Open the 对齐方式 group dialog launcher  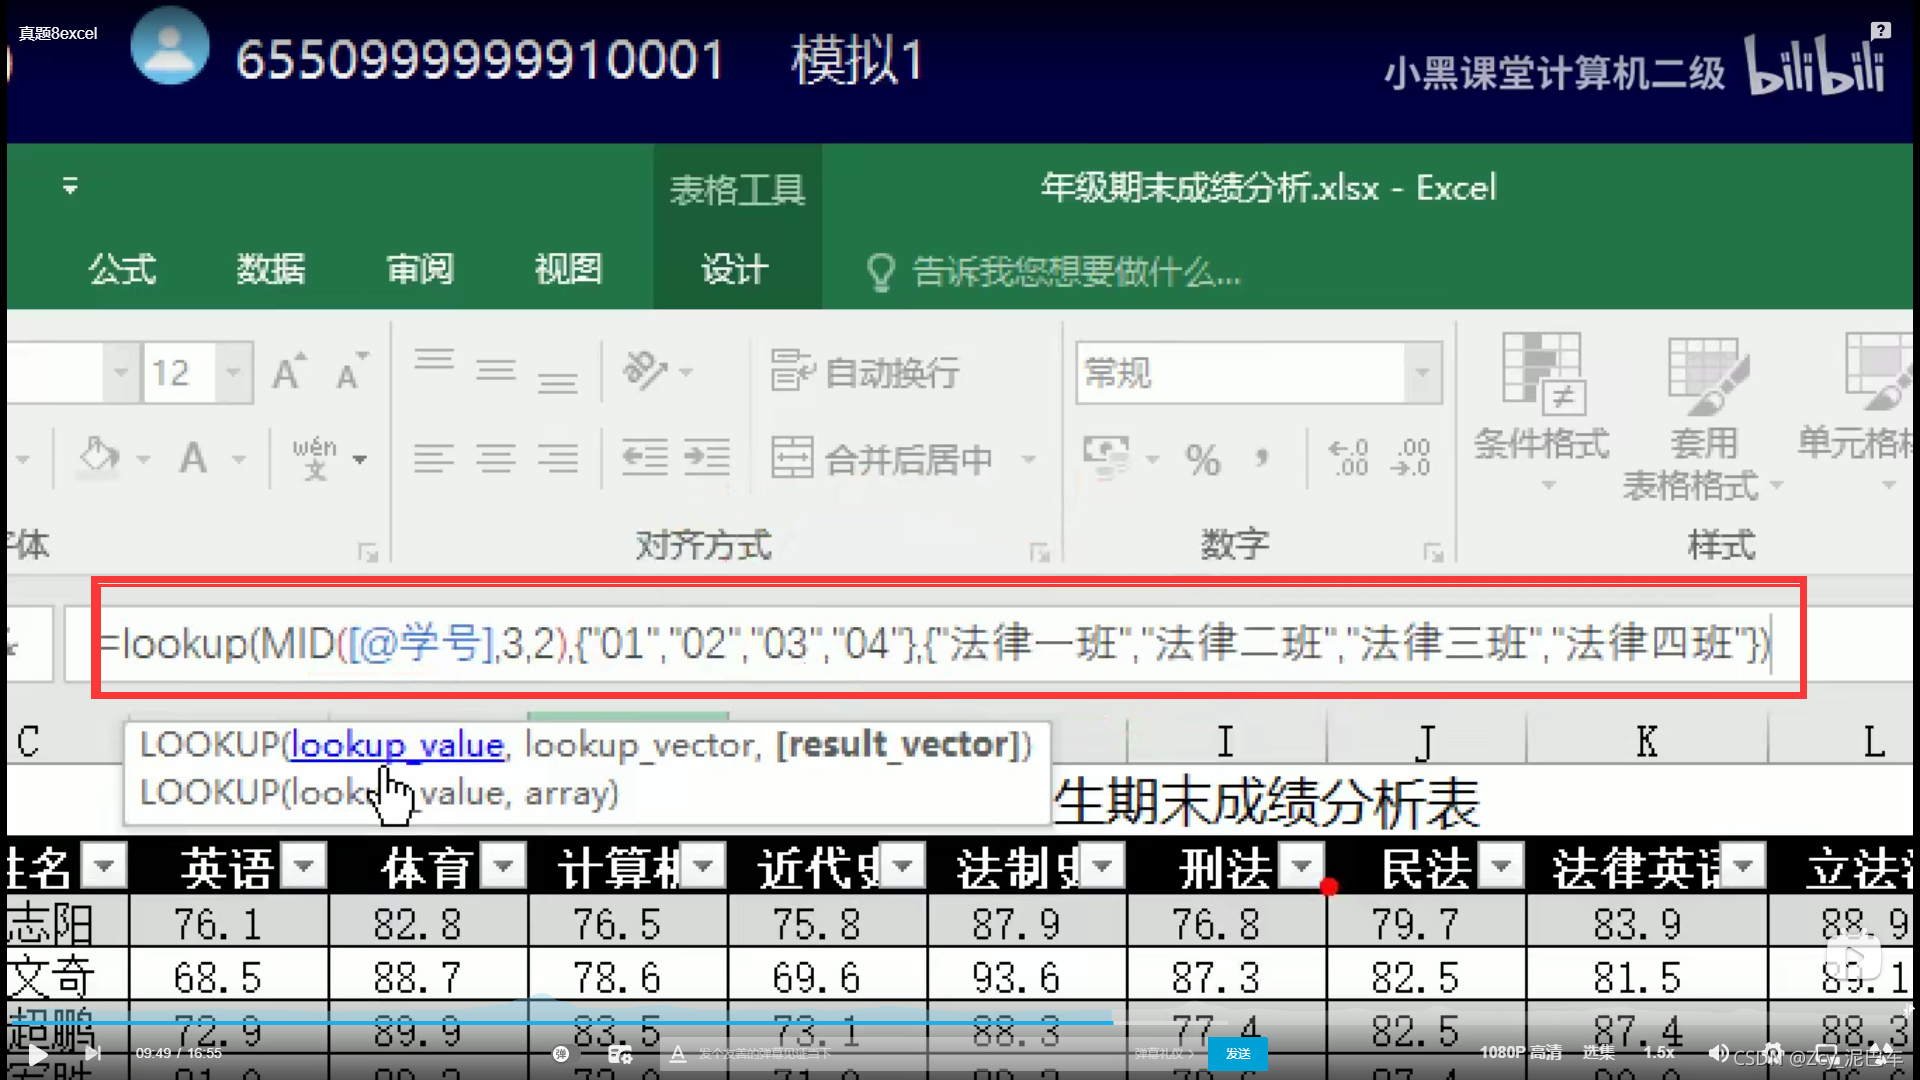(1039, 552)
